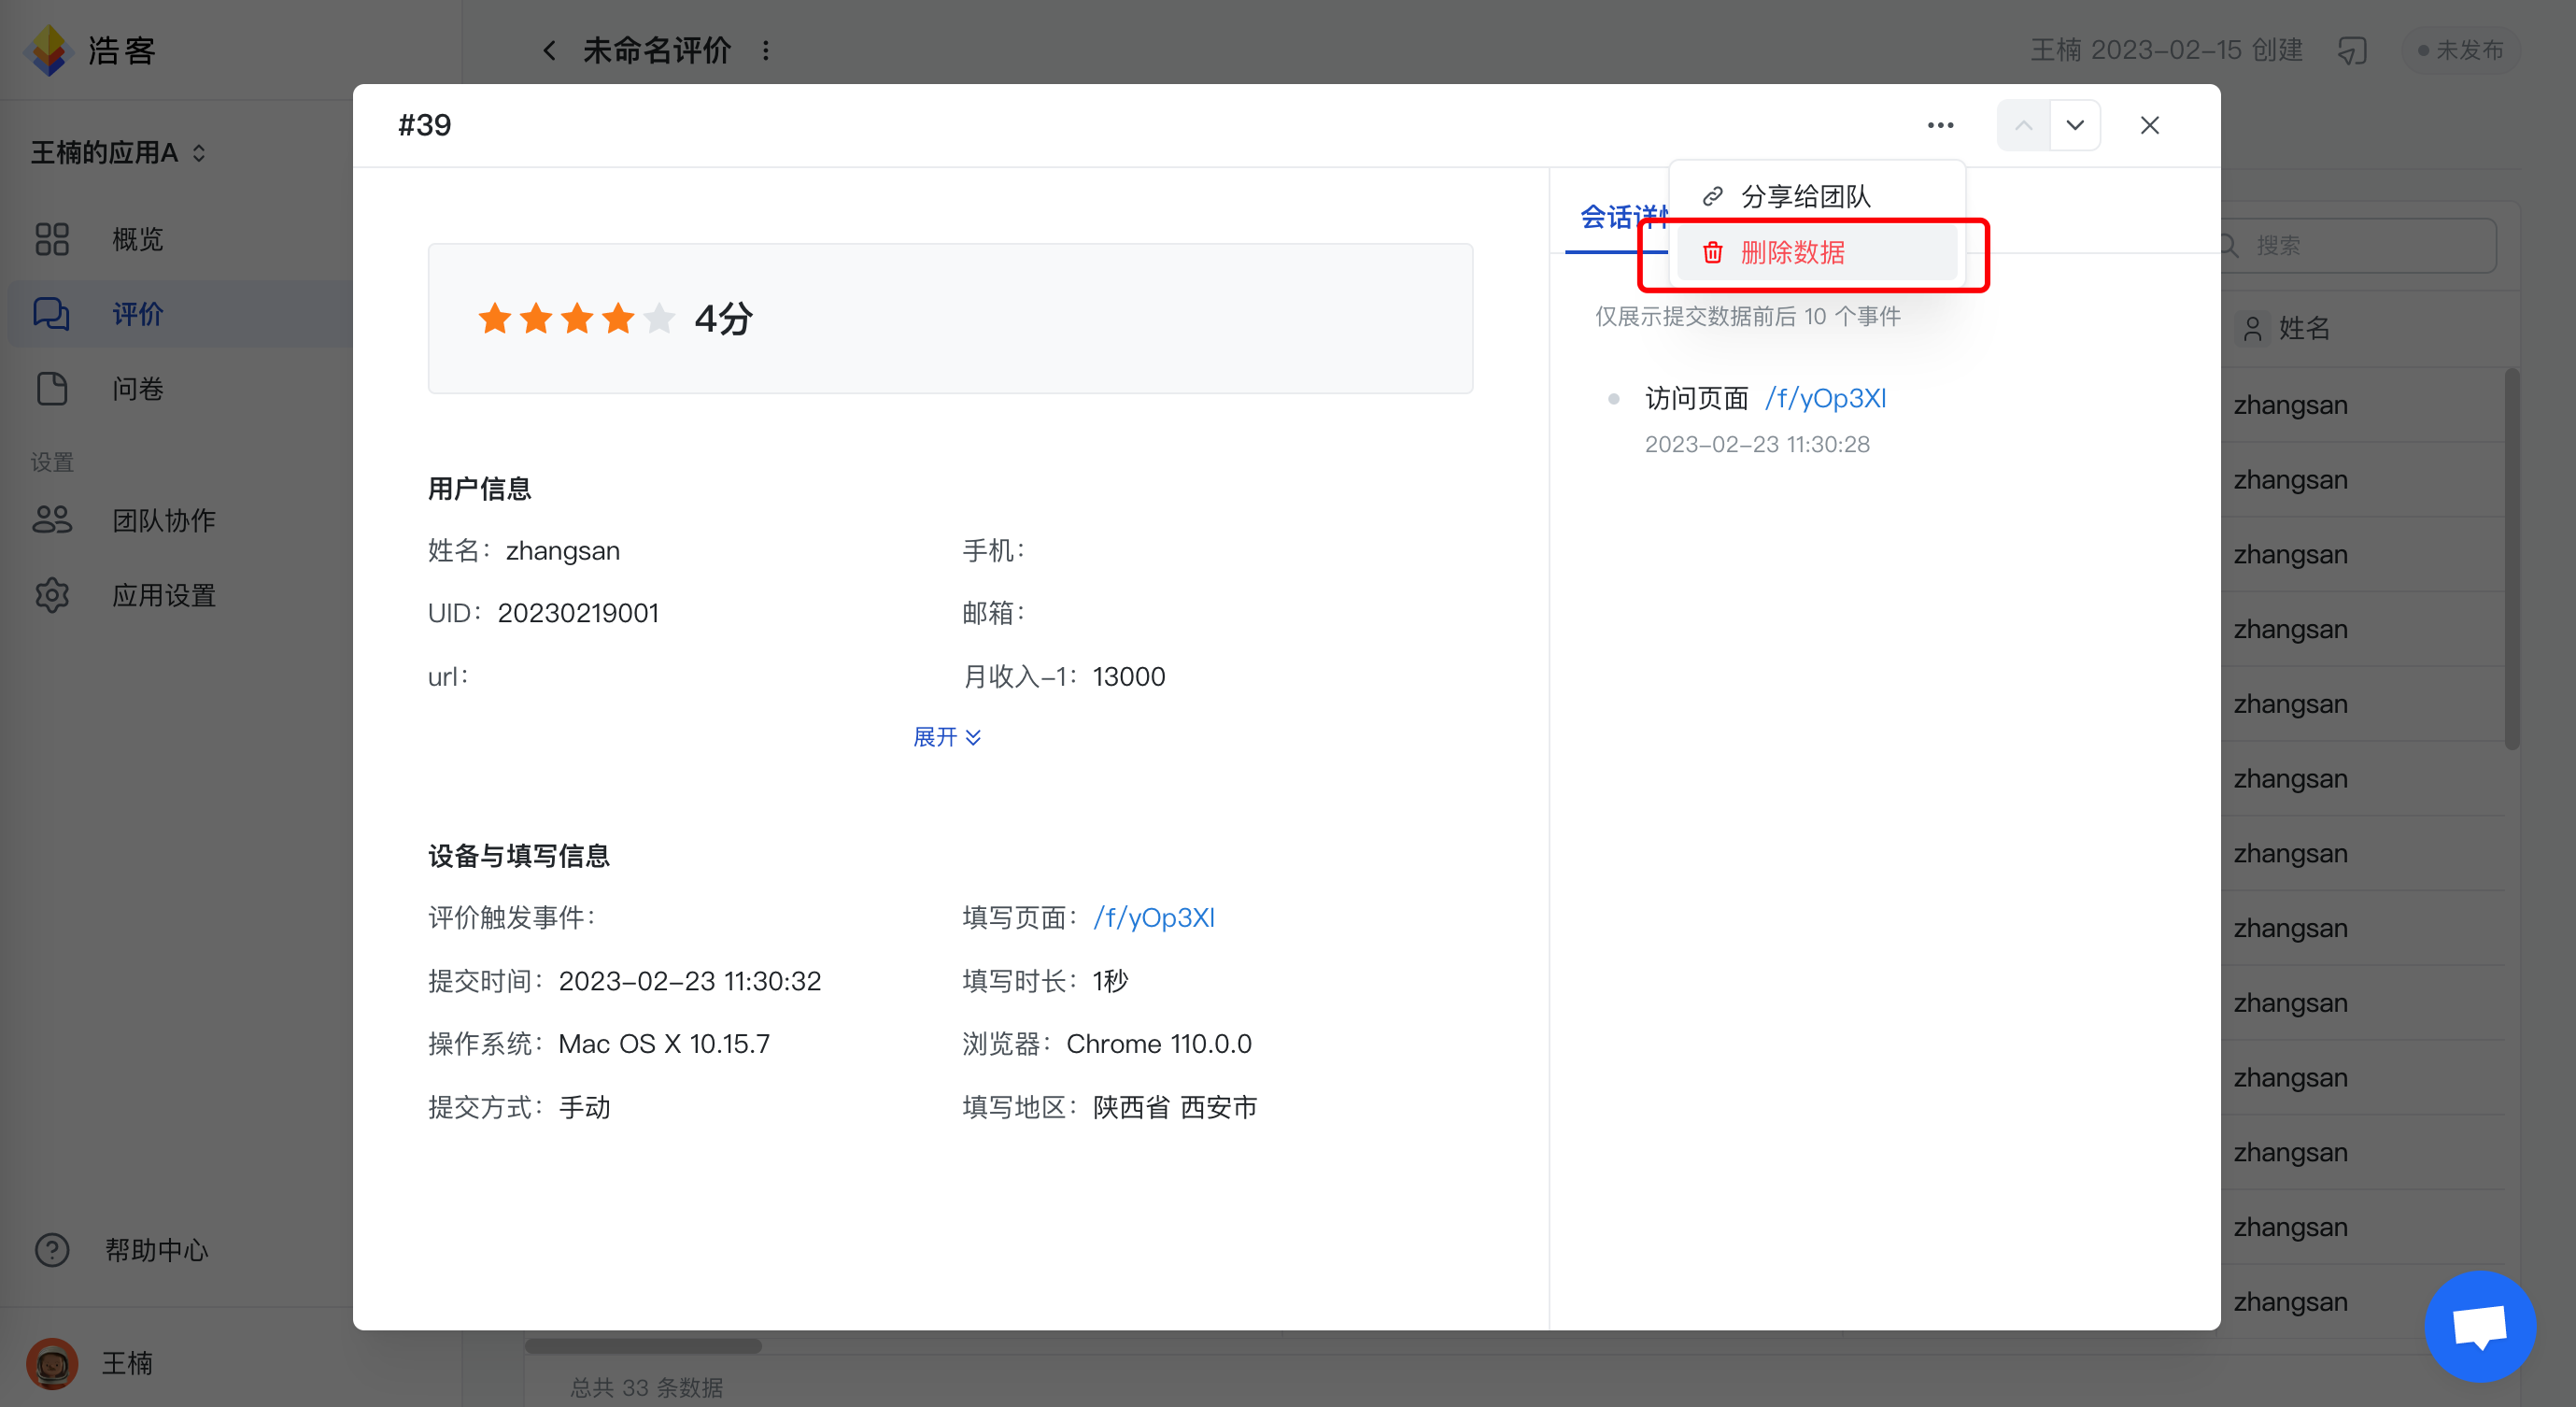The height and width of the screenshot is (1407, 2576).
Task: Open the 王楠的应用A app switcher
Action: [x=118, y=153]
